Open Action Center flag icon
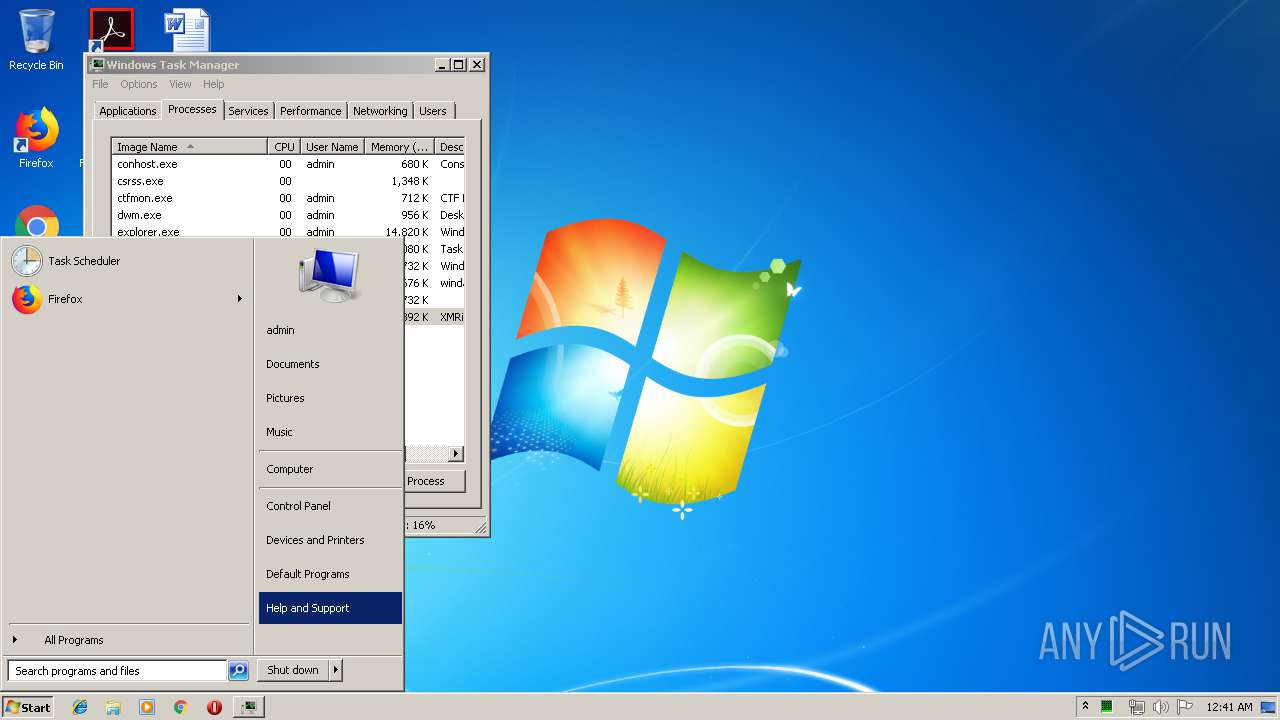 [x=1185, y=707]
